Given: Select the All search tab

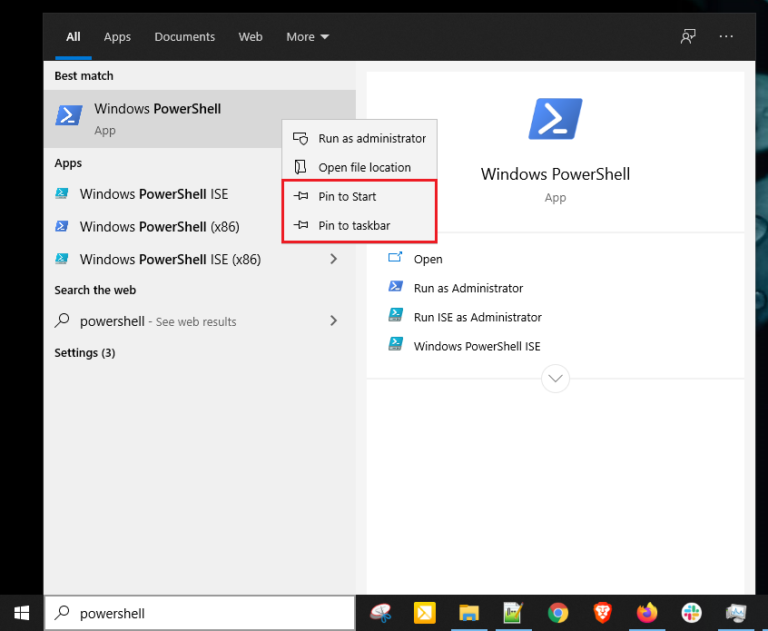Looking at the screenshot, I should coord(73,37).
